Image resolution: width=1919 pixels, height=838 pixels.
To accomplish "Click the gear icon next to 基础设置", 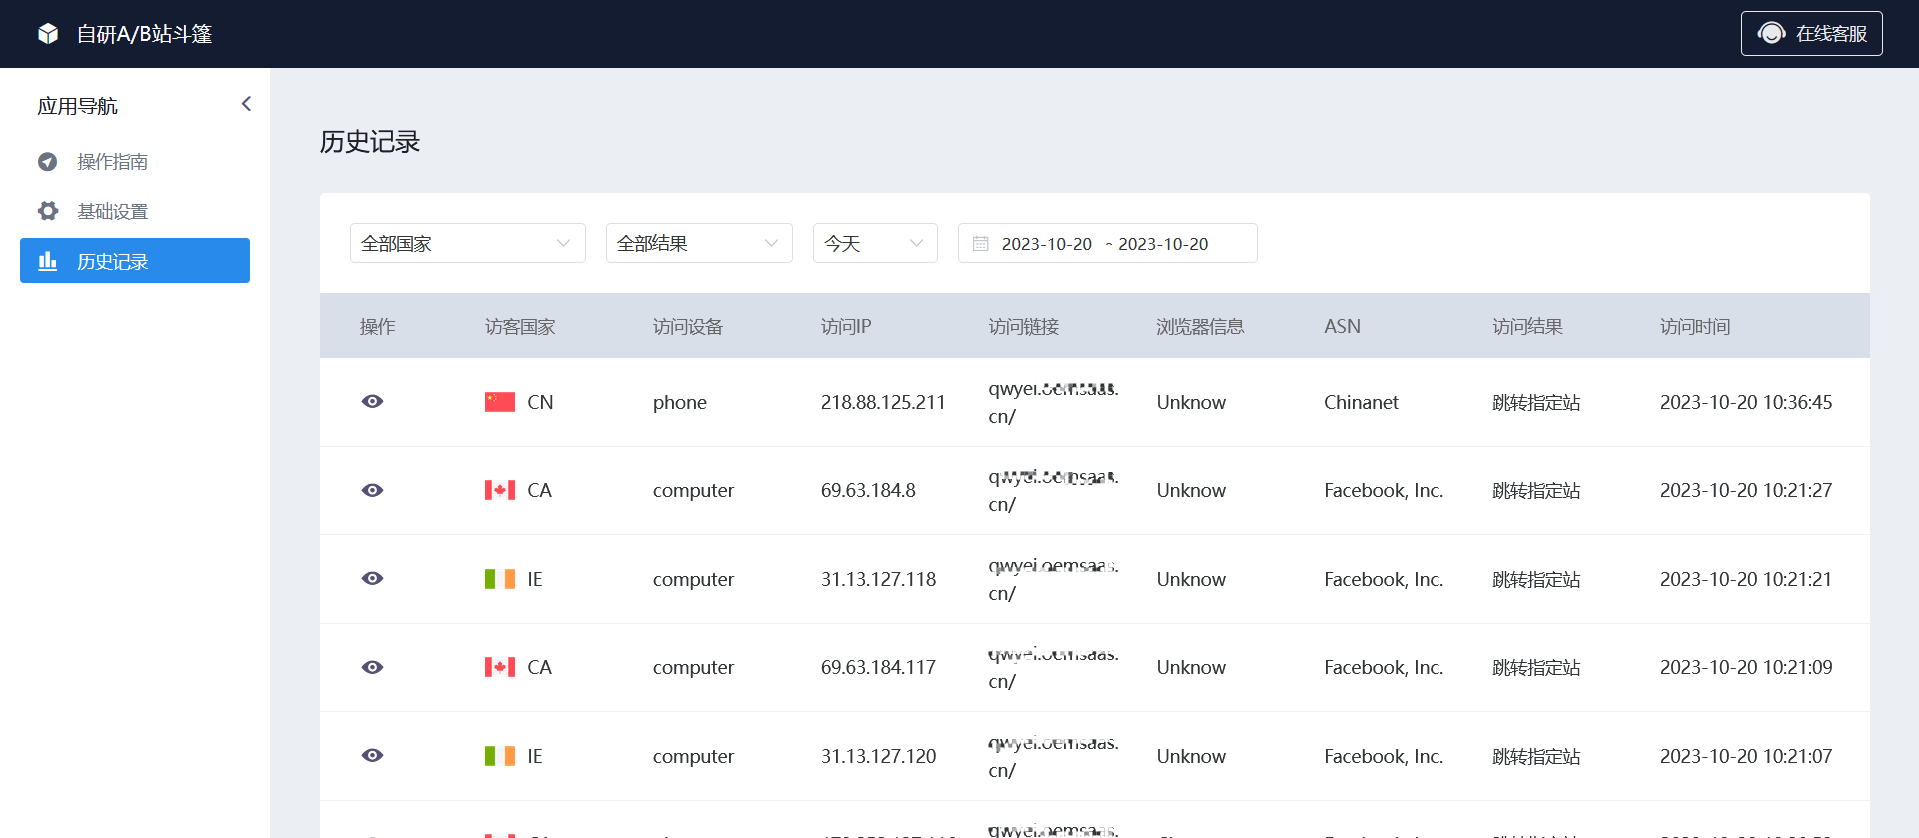I will point(48,211).
